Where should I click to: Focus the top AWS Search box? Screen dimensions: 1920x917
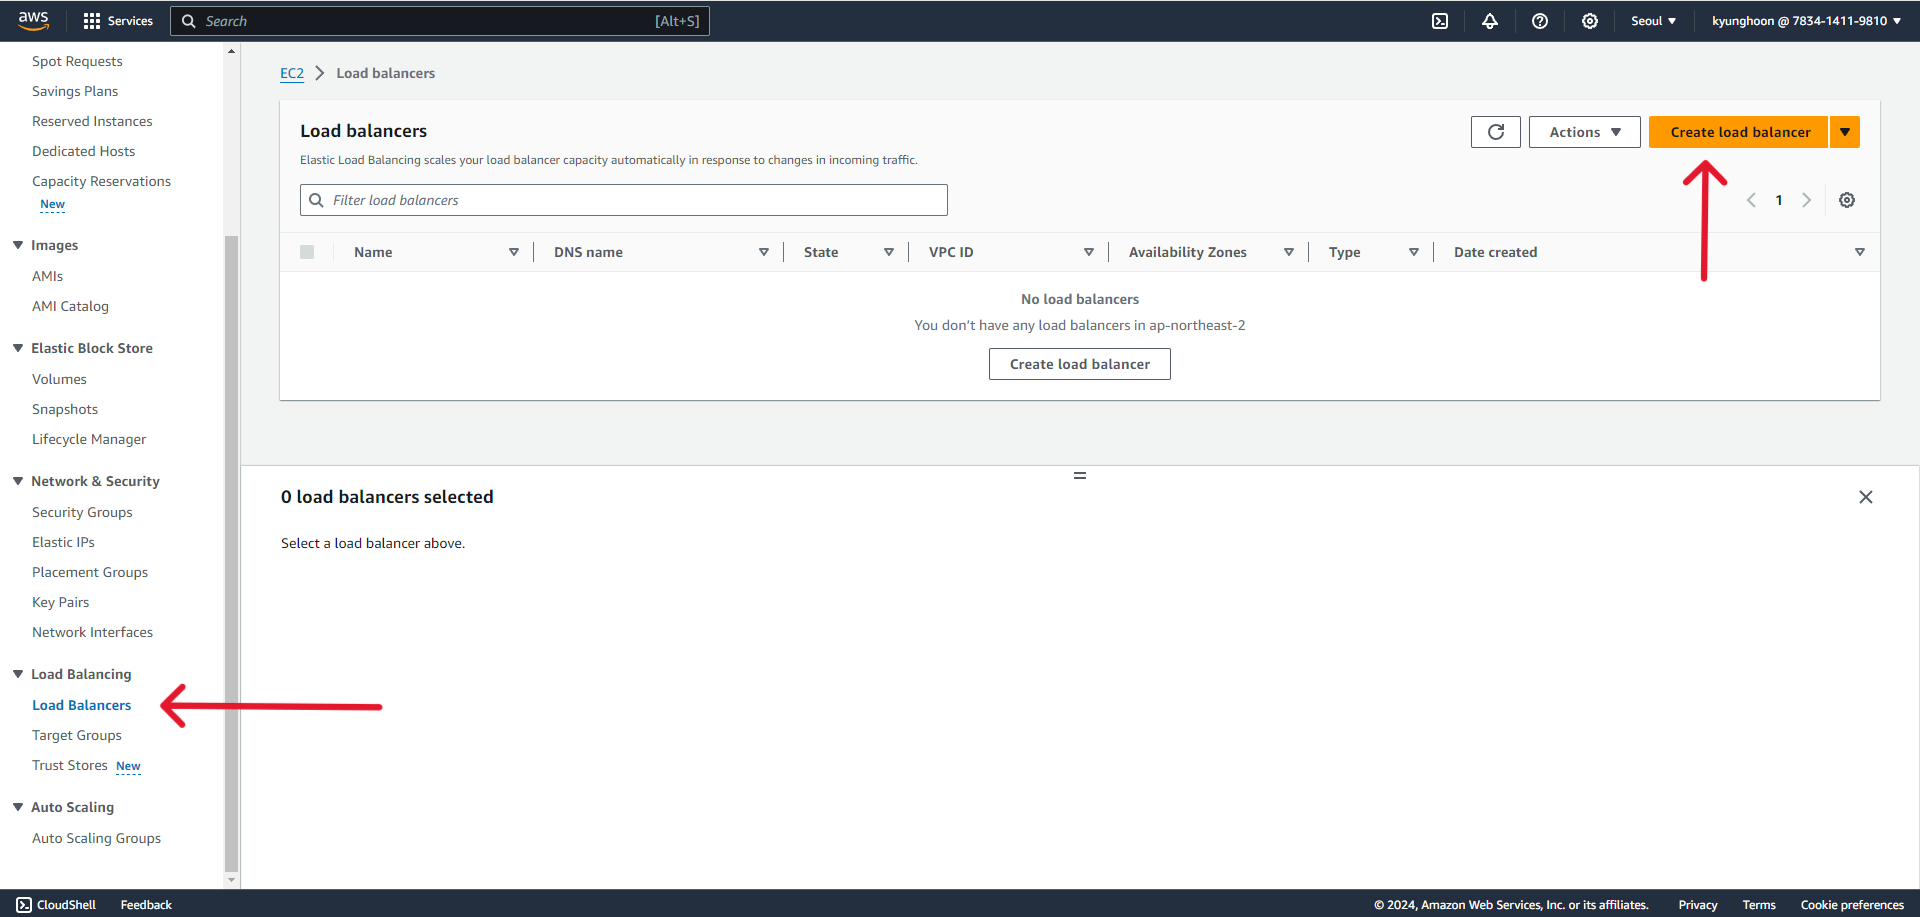coord(440,21)
